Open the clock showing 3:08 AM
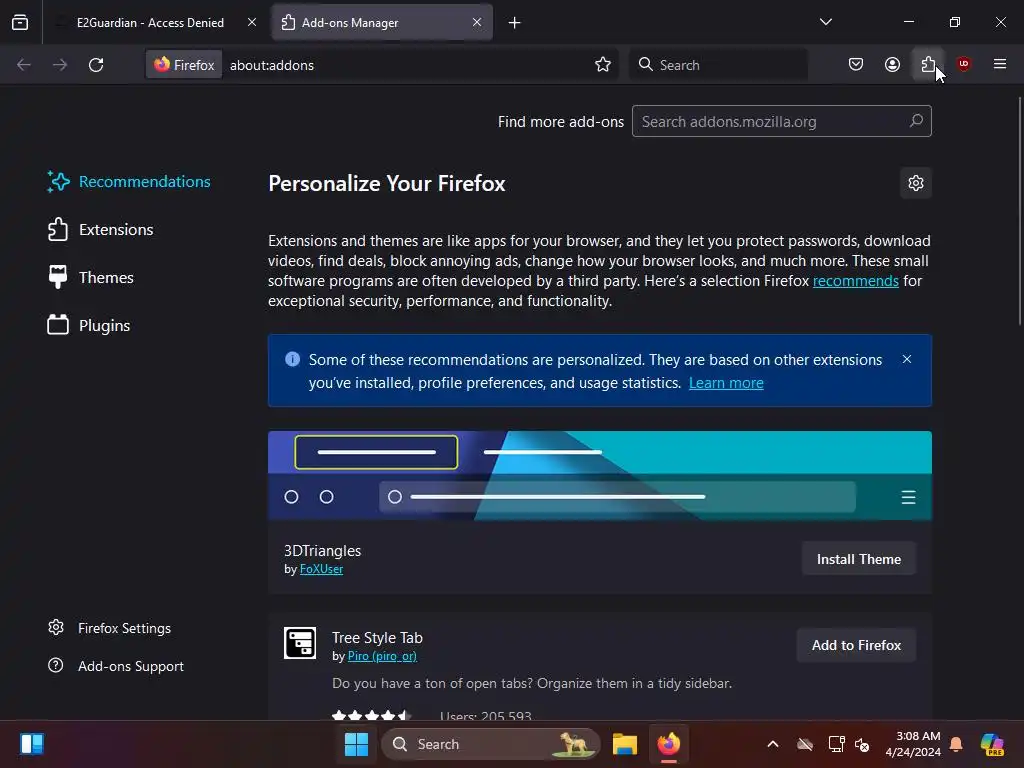 tap(913, 744)
